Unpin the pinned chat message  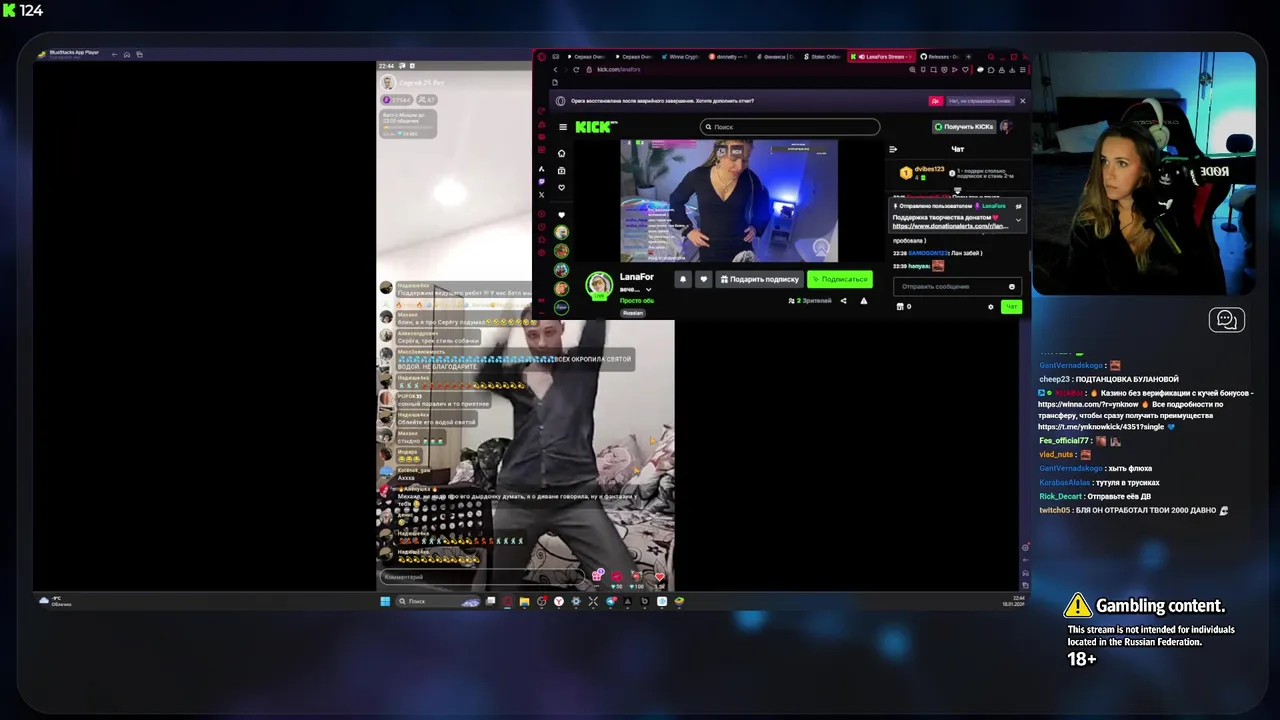click(1018, 206)
